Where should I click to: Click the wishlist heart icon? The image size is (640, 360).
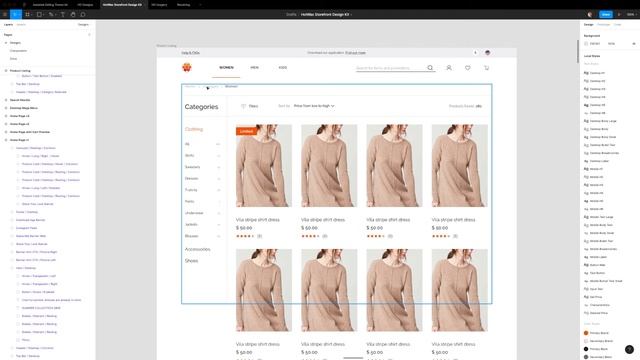coord(468,68)
